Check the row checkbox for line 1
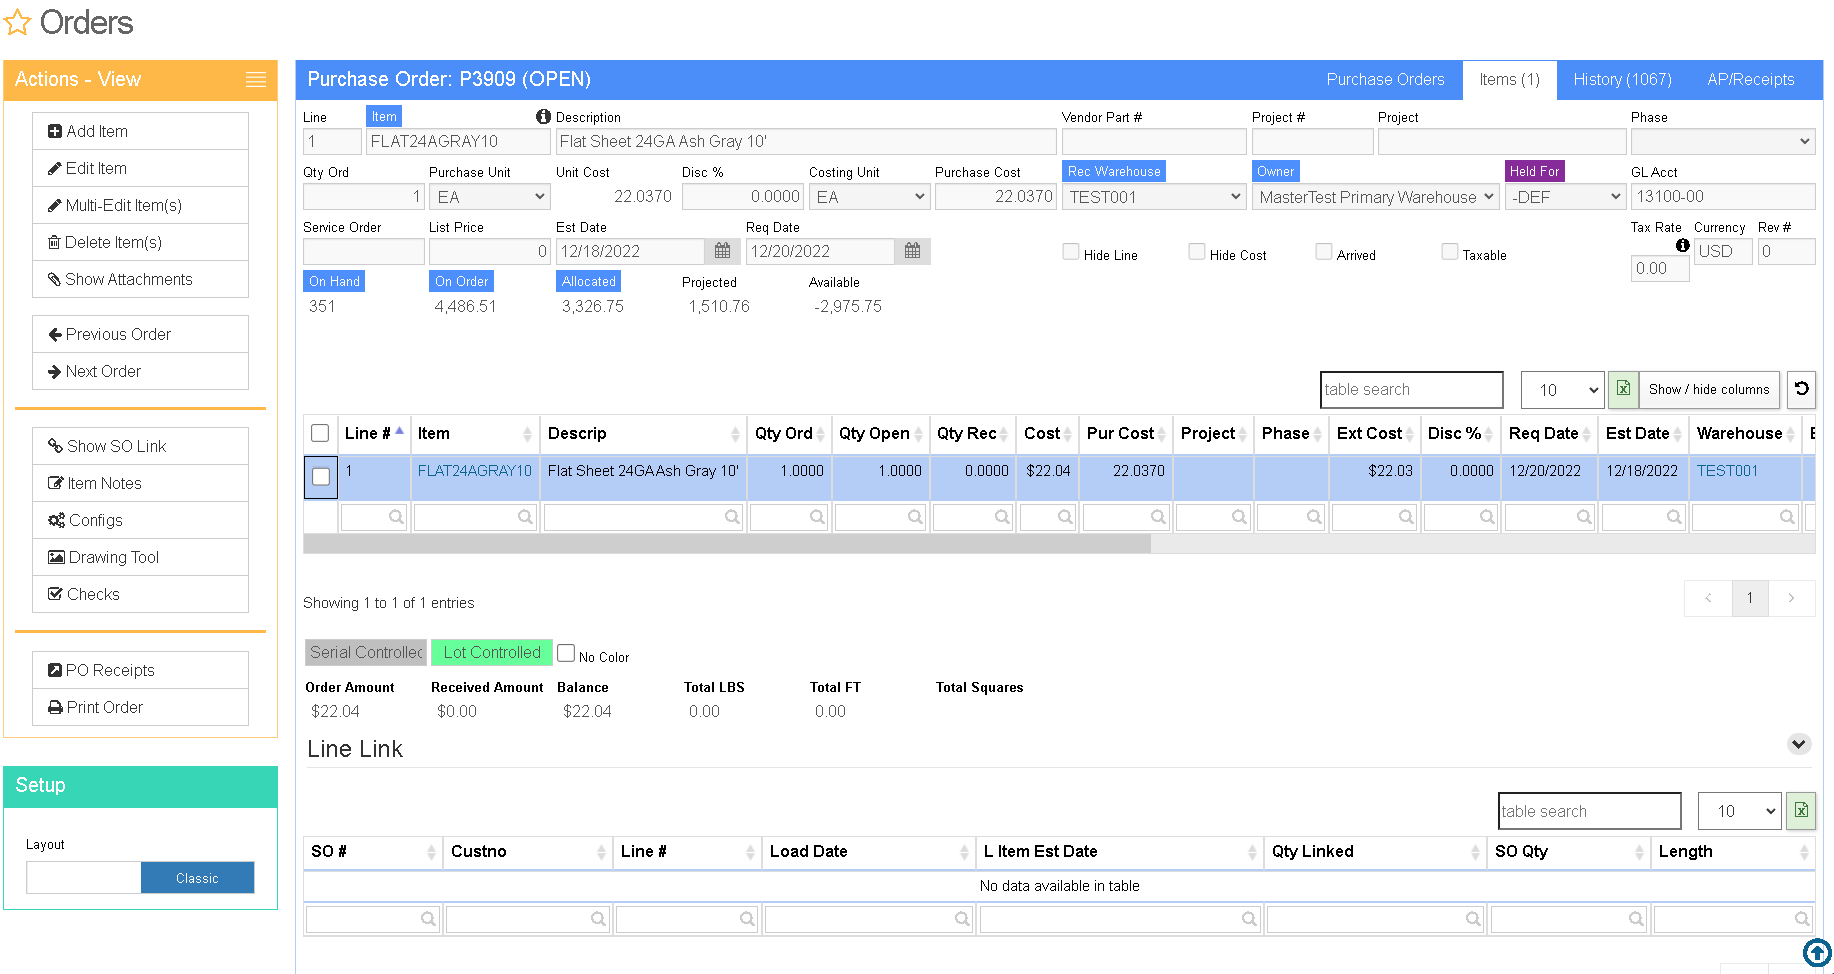Screen dimensions: 1834x974 (321, 477)
